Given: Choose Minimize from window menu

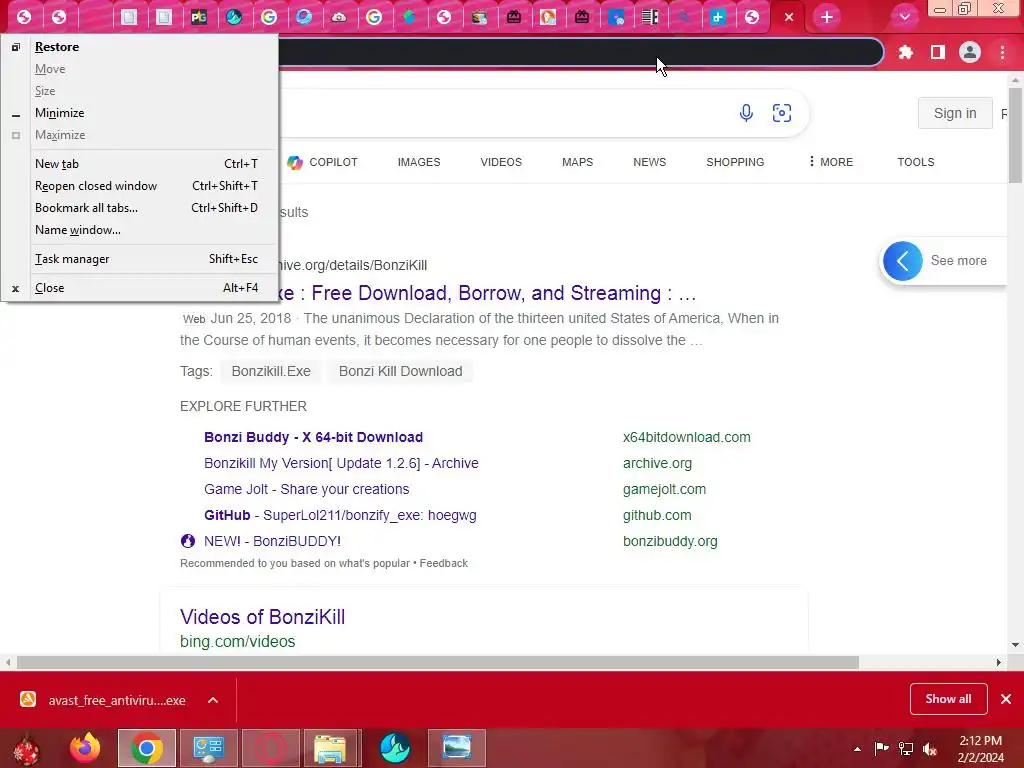Looking at the screenshot, I should 140,113.
